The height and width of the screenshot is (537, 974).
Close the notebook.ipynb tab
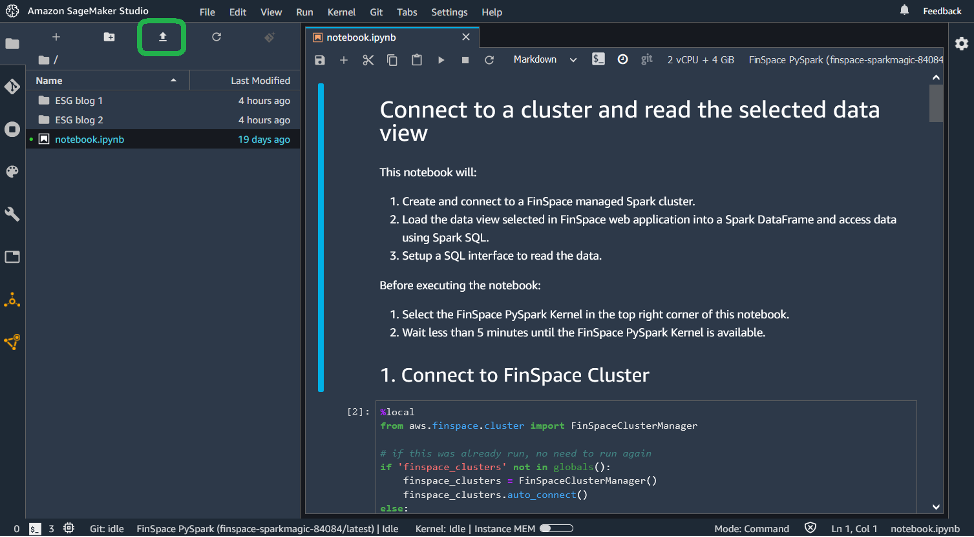tap(466, 37)
